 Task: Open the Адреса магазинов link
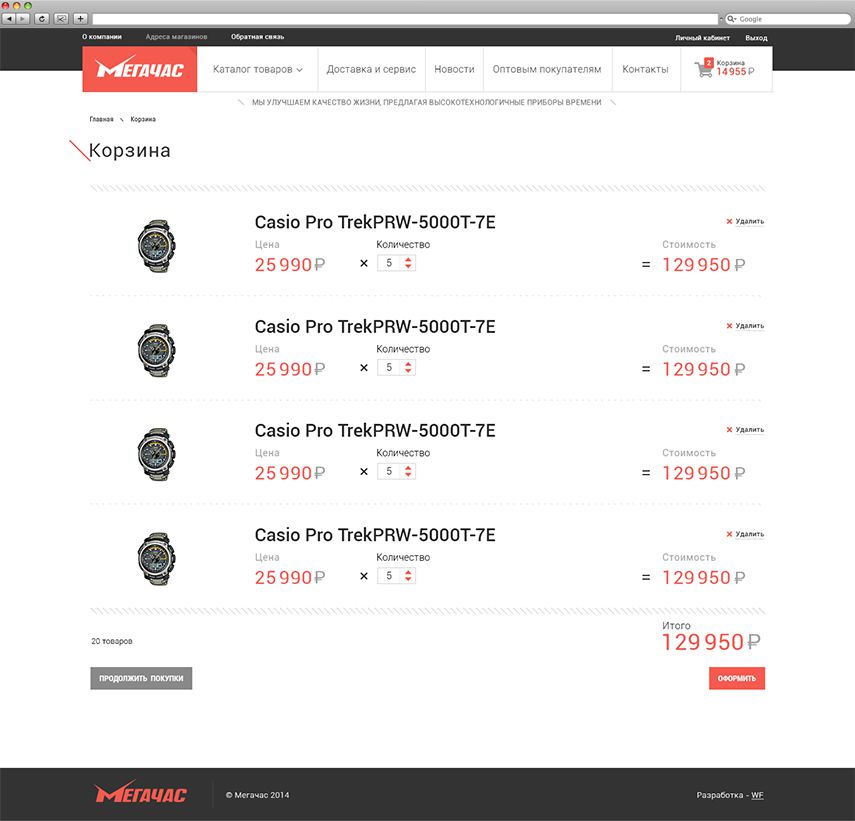coord(176,37)
